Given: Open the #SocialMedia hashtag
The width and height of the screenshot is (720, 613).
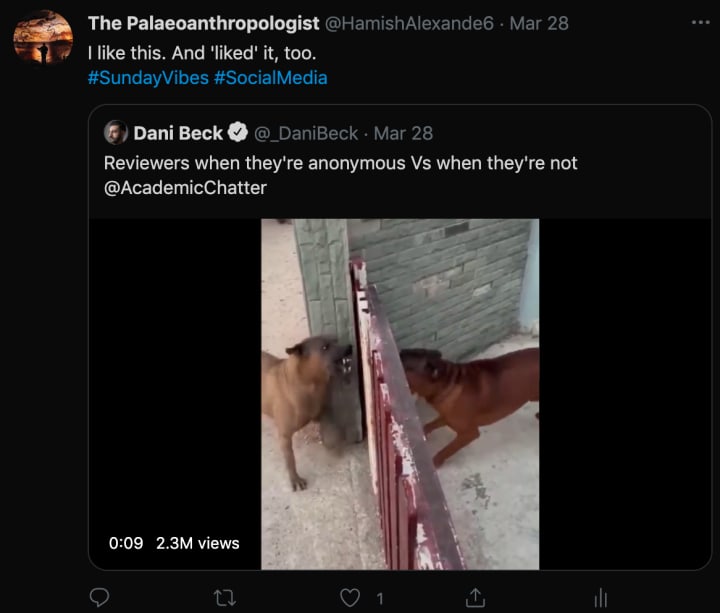Looking at the screenshot, I should [x=270, y=78].
